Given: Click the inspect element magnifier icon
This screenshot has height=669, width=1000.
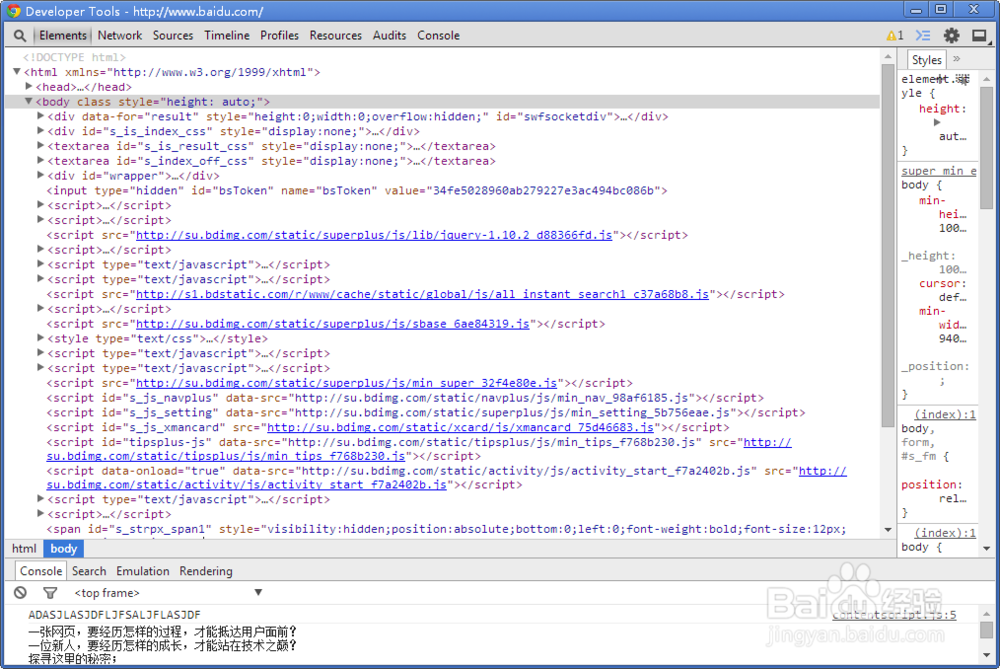Looking at the screenshot, I should (x=20, y=36).
